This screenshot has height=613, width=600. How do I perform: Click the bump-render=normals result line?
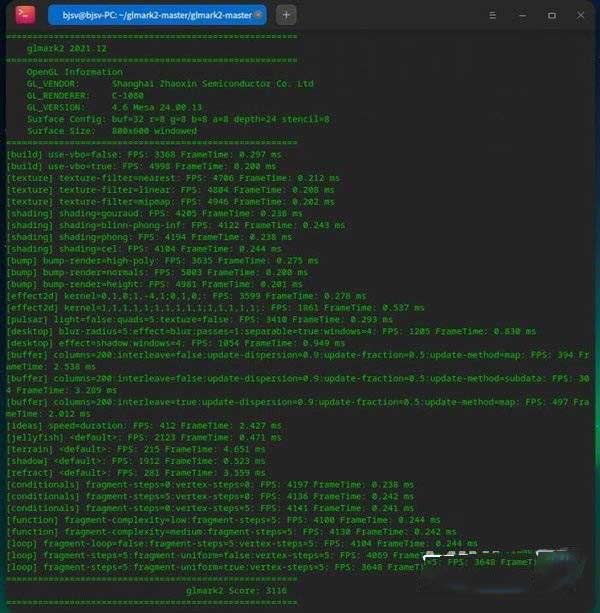click(157, 272)
